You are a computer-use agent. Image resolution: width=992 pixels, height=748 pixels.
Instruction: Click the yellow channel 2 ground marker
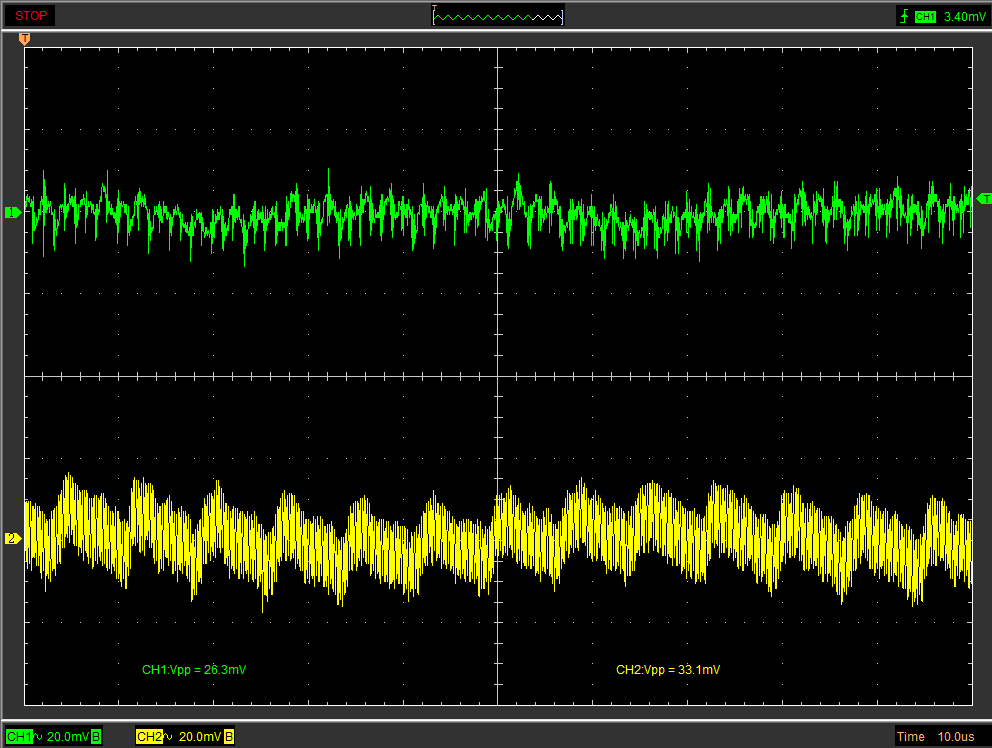(x=13, y=538)
